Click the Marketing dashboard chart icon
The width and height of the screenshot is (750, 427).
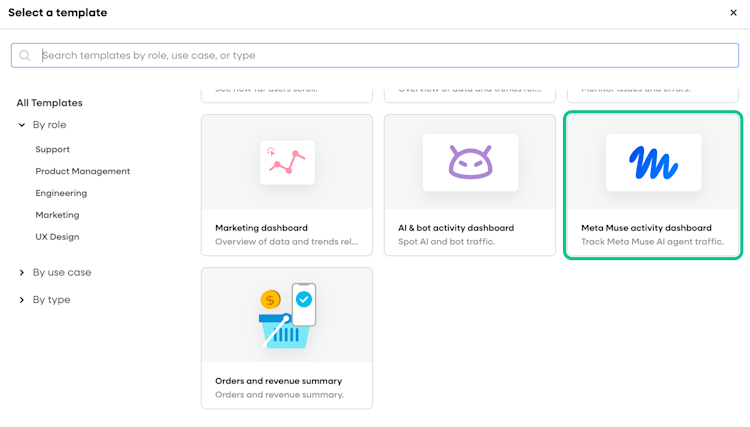(287, 162)
